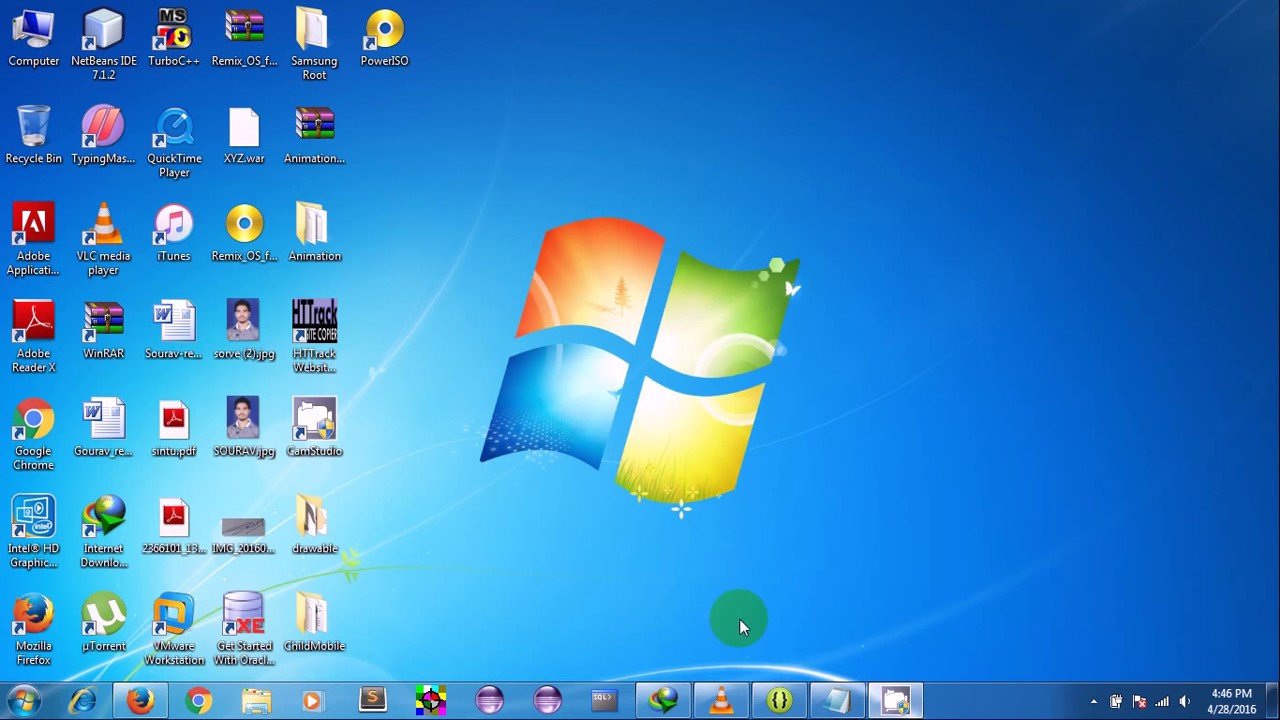Select the VMware Workstation desktop shortcut
This screenshot has height=720, width=1280.
click(x=173, y=631)
